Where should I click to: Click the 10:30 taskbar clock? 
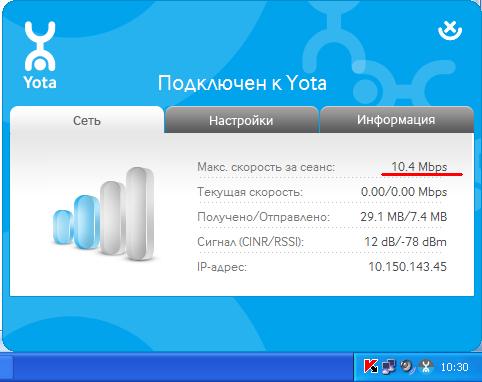coord(454,367)
